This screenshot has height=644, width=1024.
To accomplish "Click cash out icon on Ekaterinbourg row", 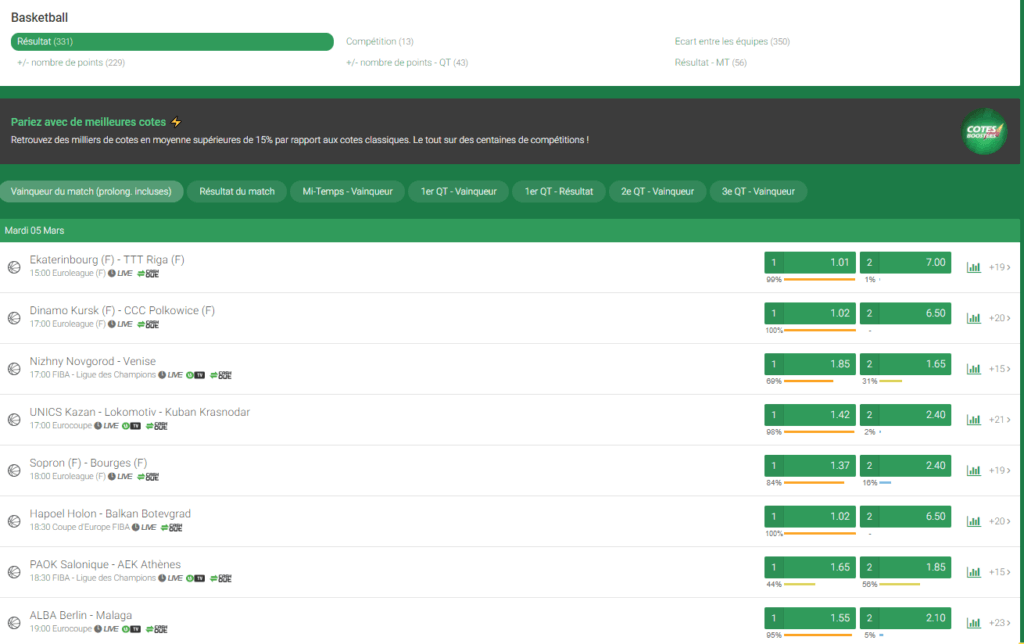I will [148, 274].
